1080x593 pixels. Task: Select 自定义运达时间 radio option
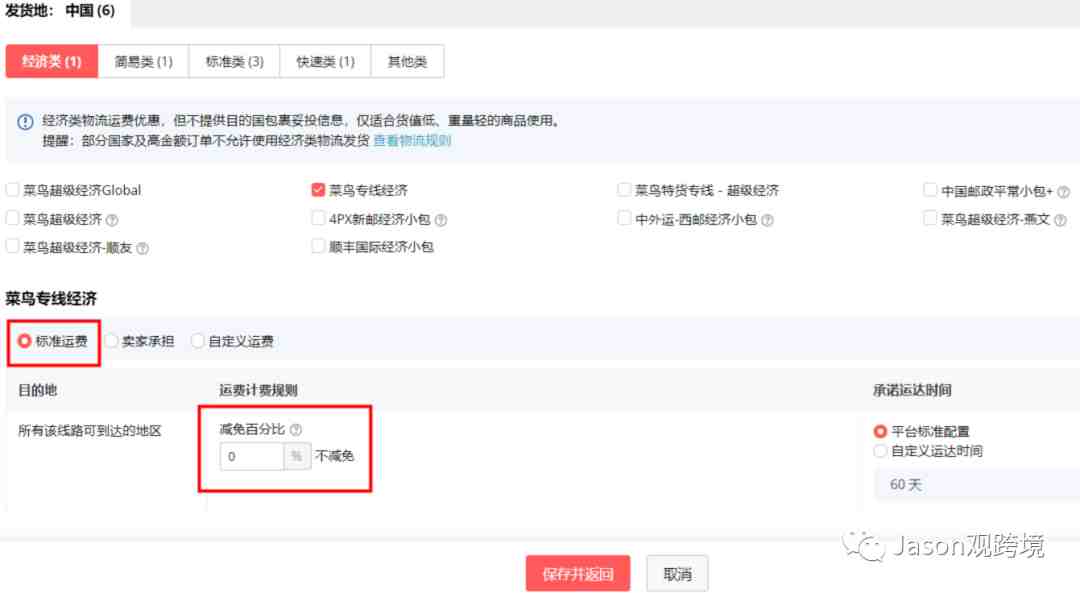tap(880, 451)
